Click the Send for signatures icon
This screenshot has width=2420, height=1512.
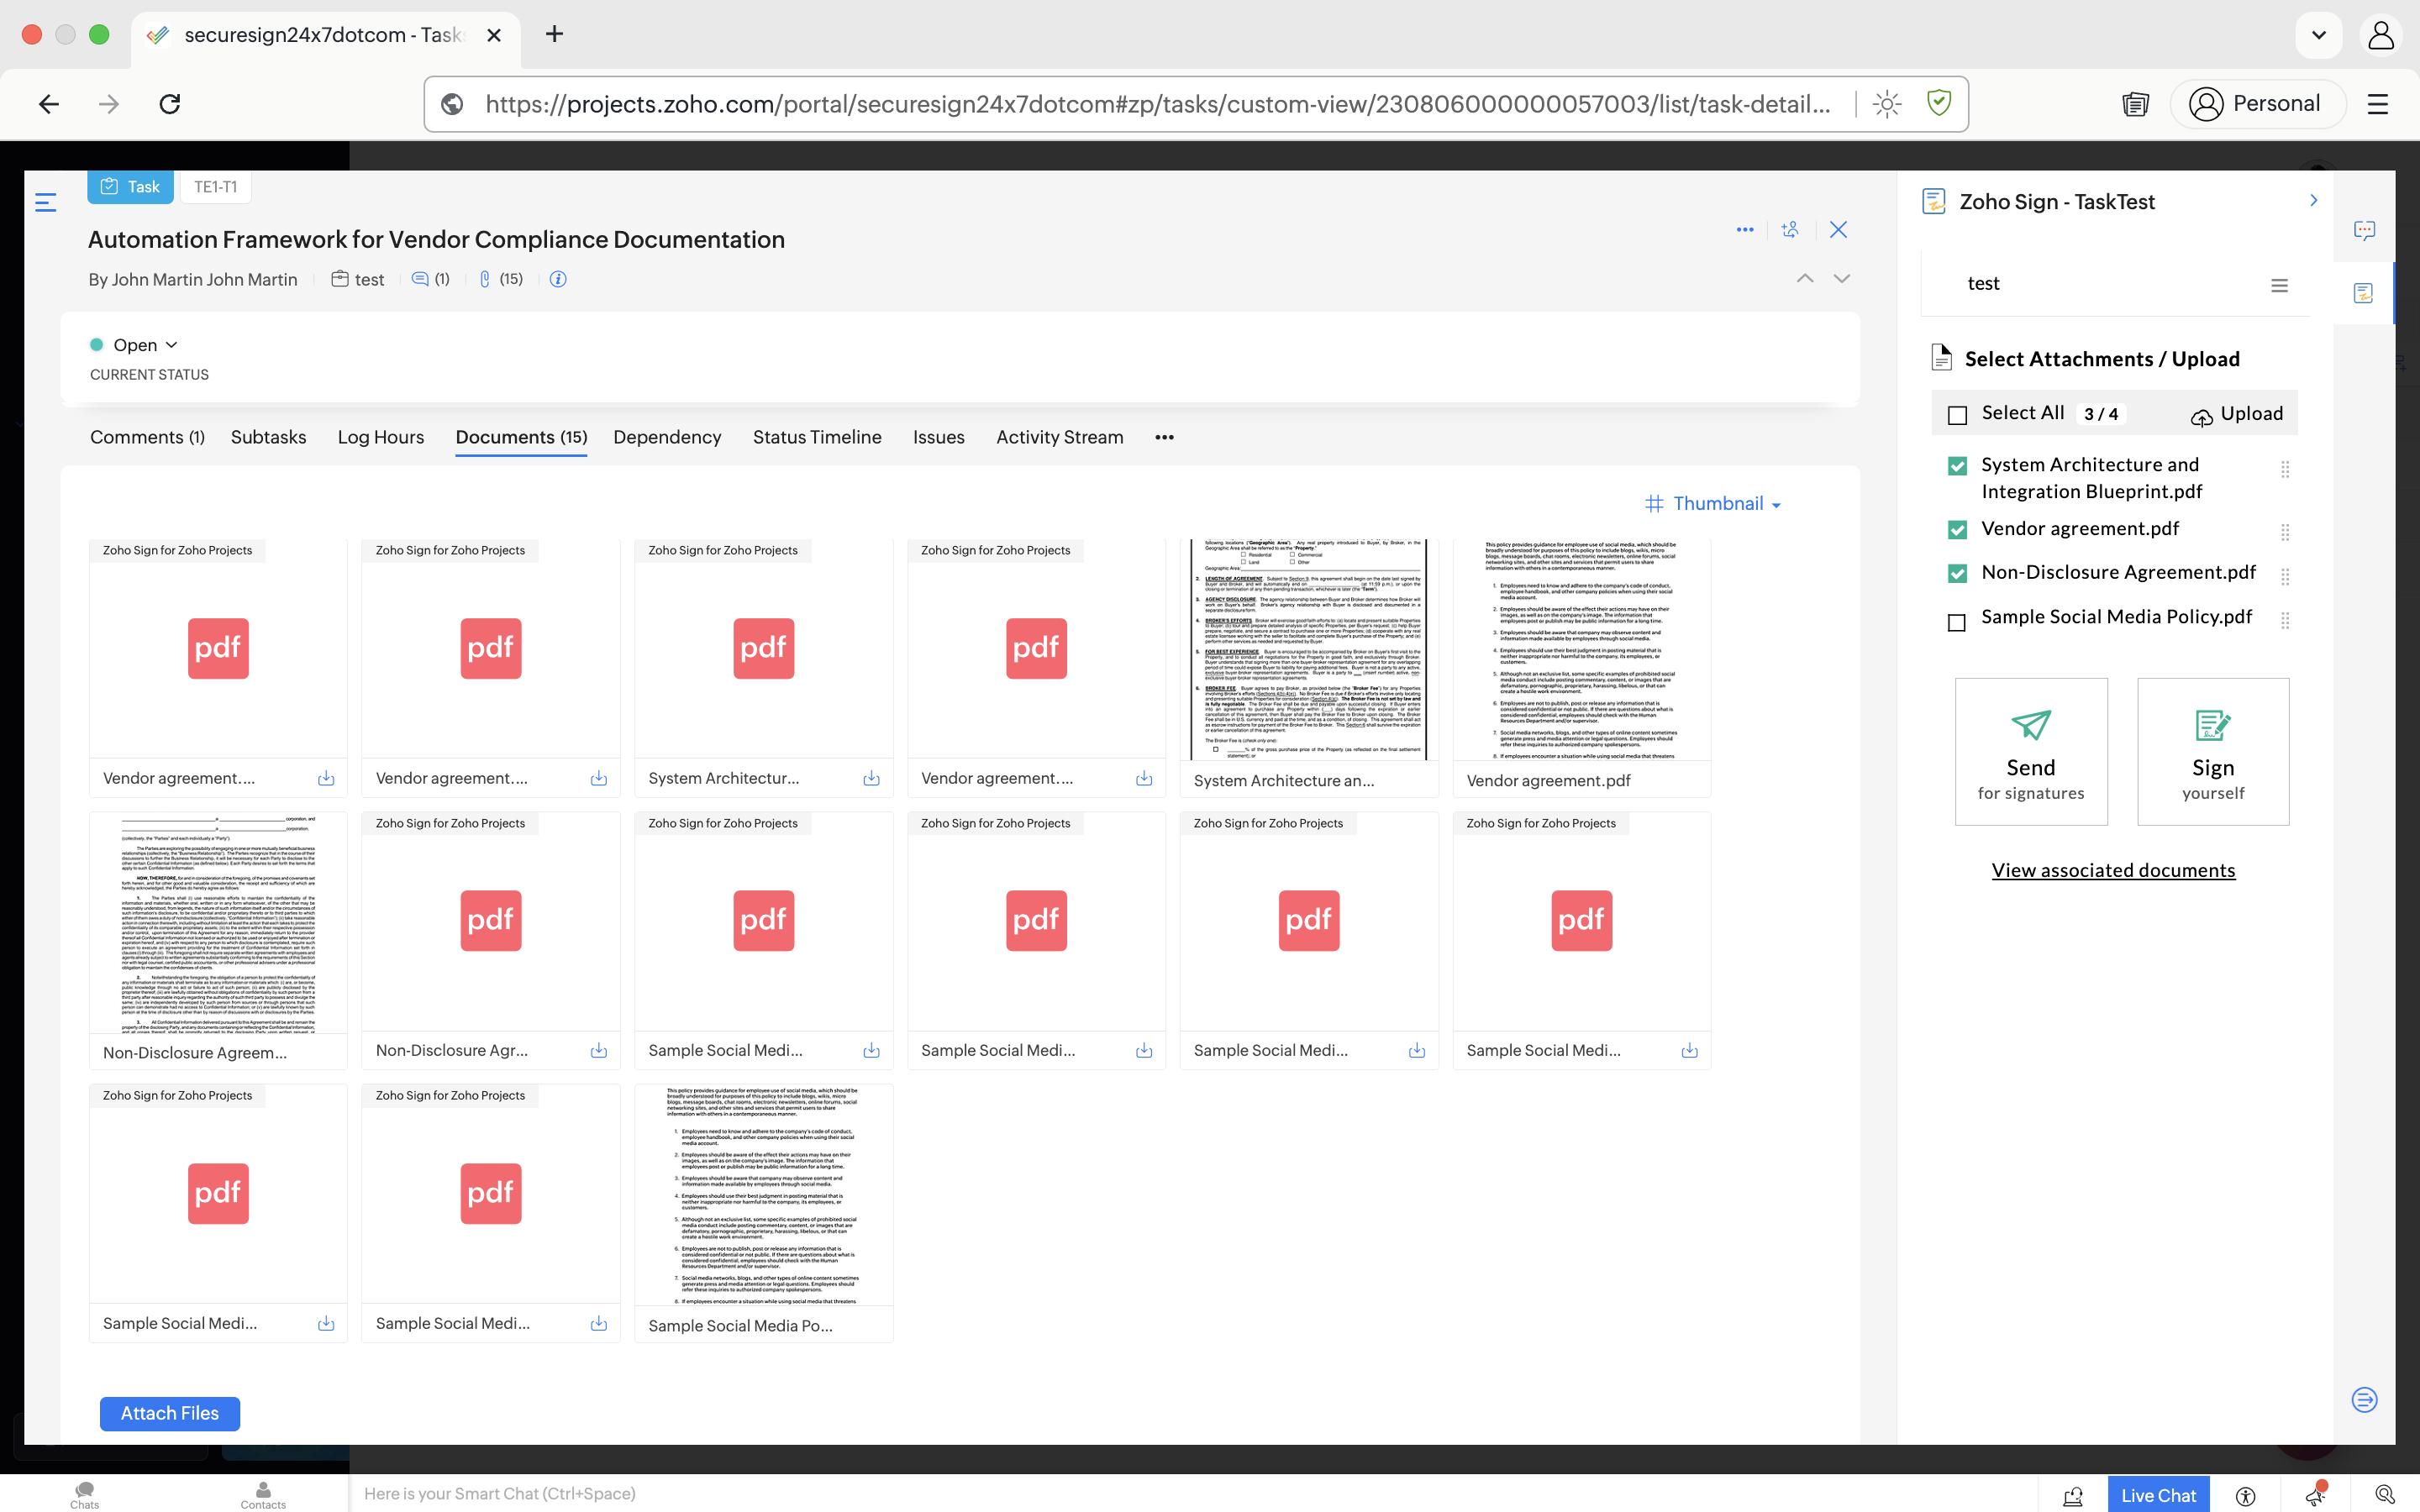(2030, 725)
